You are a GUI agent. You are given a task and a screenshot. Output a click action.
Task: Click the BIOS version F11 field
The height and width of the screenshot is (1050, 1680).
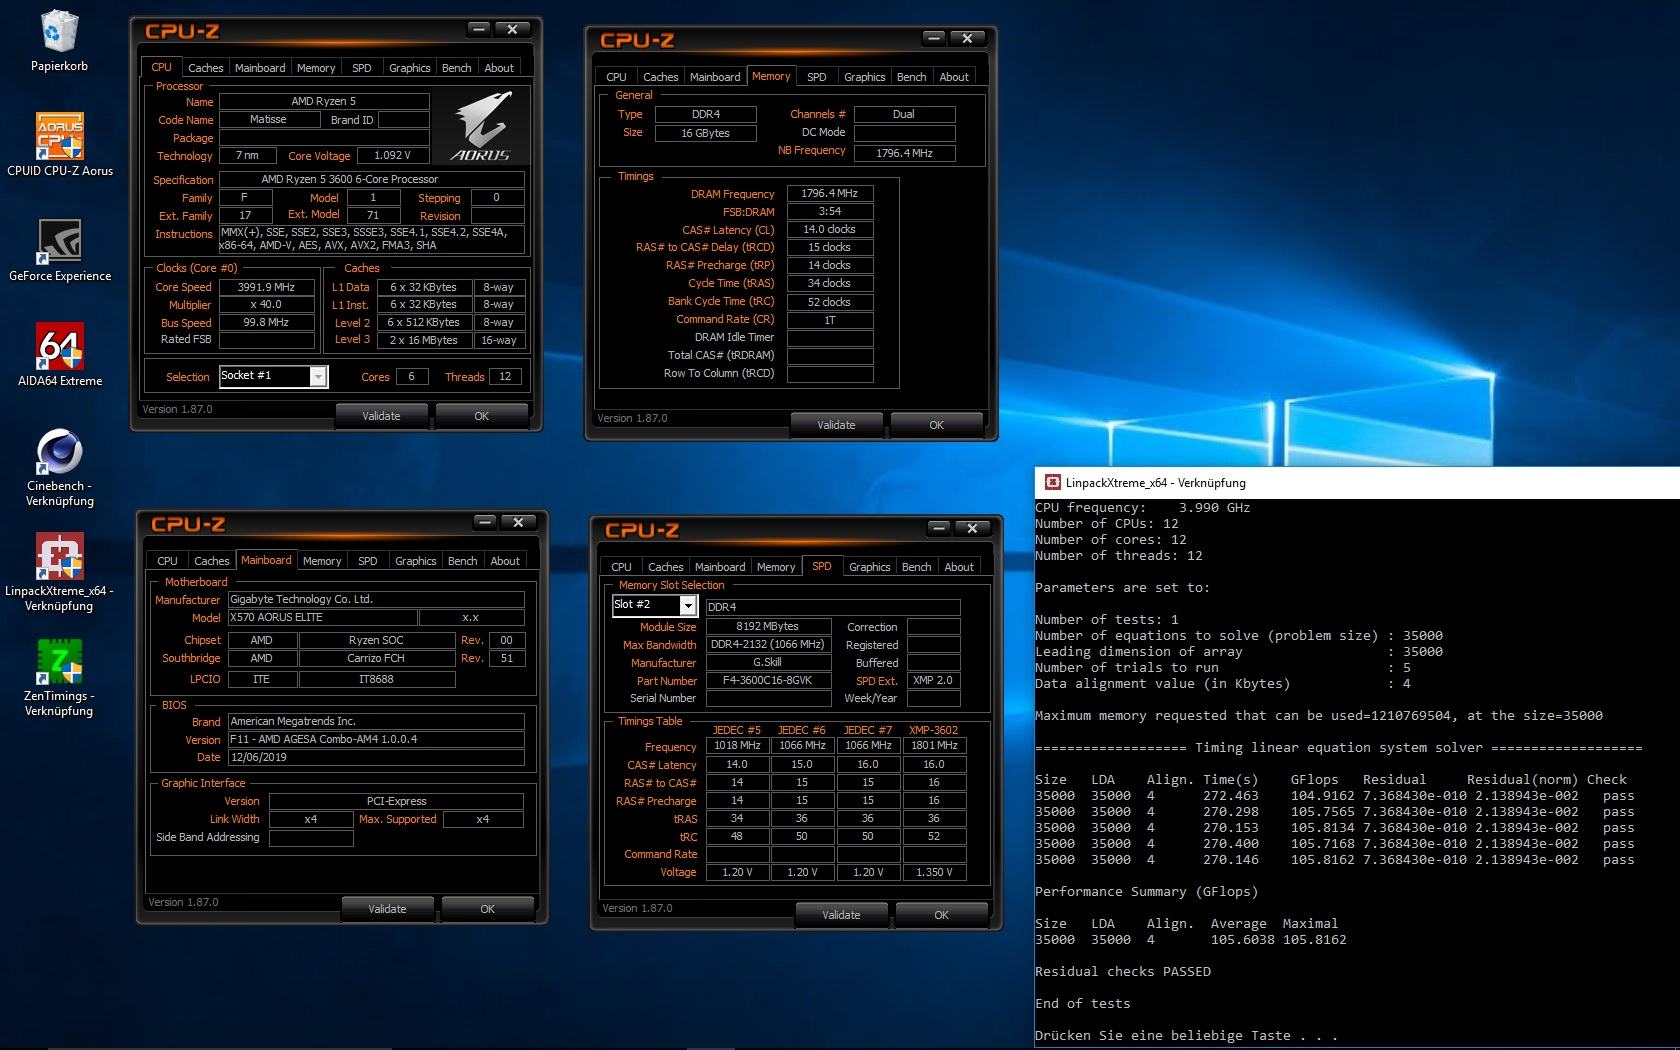(x=376, y=739)
